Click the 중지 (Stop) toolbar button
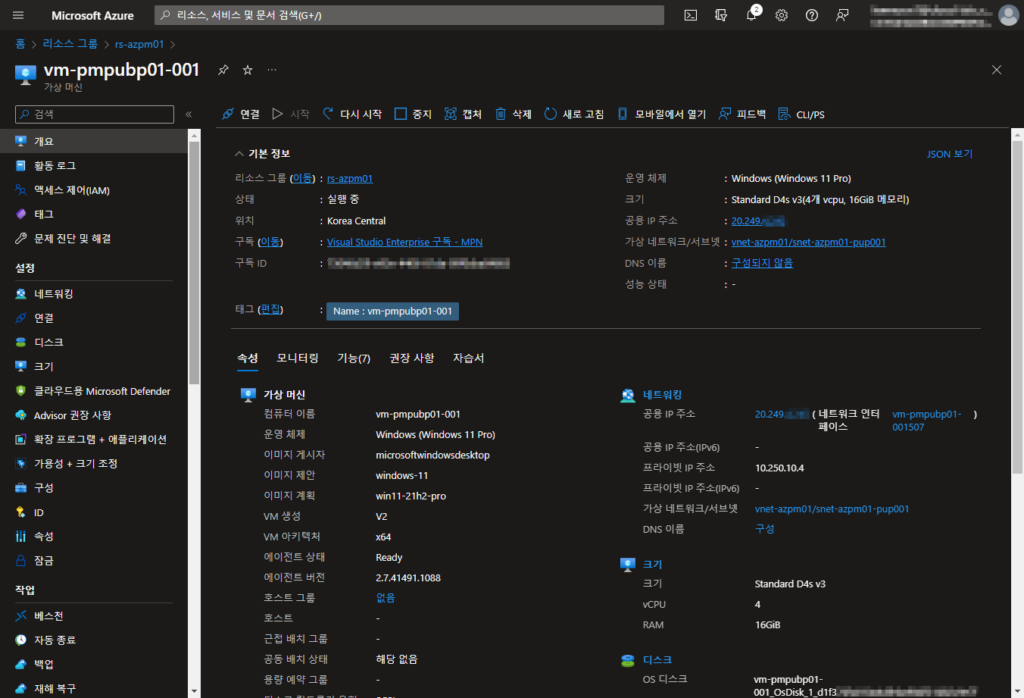1024x698 pixels. [x=413, y=114]
